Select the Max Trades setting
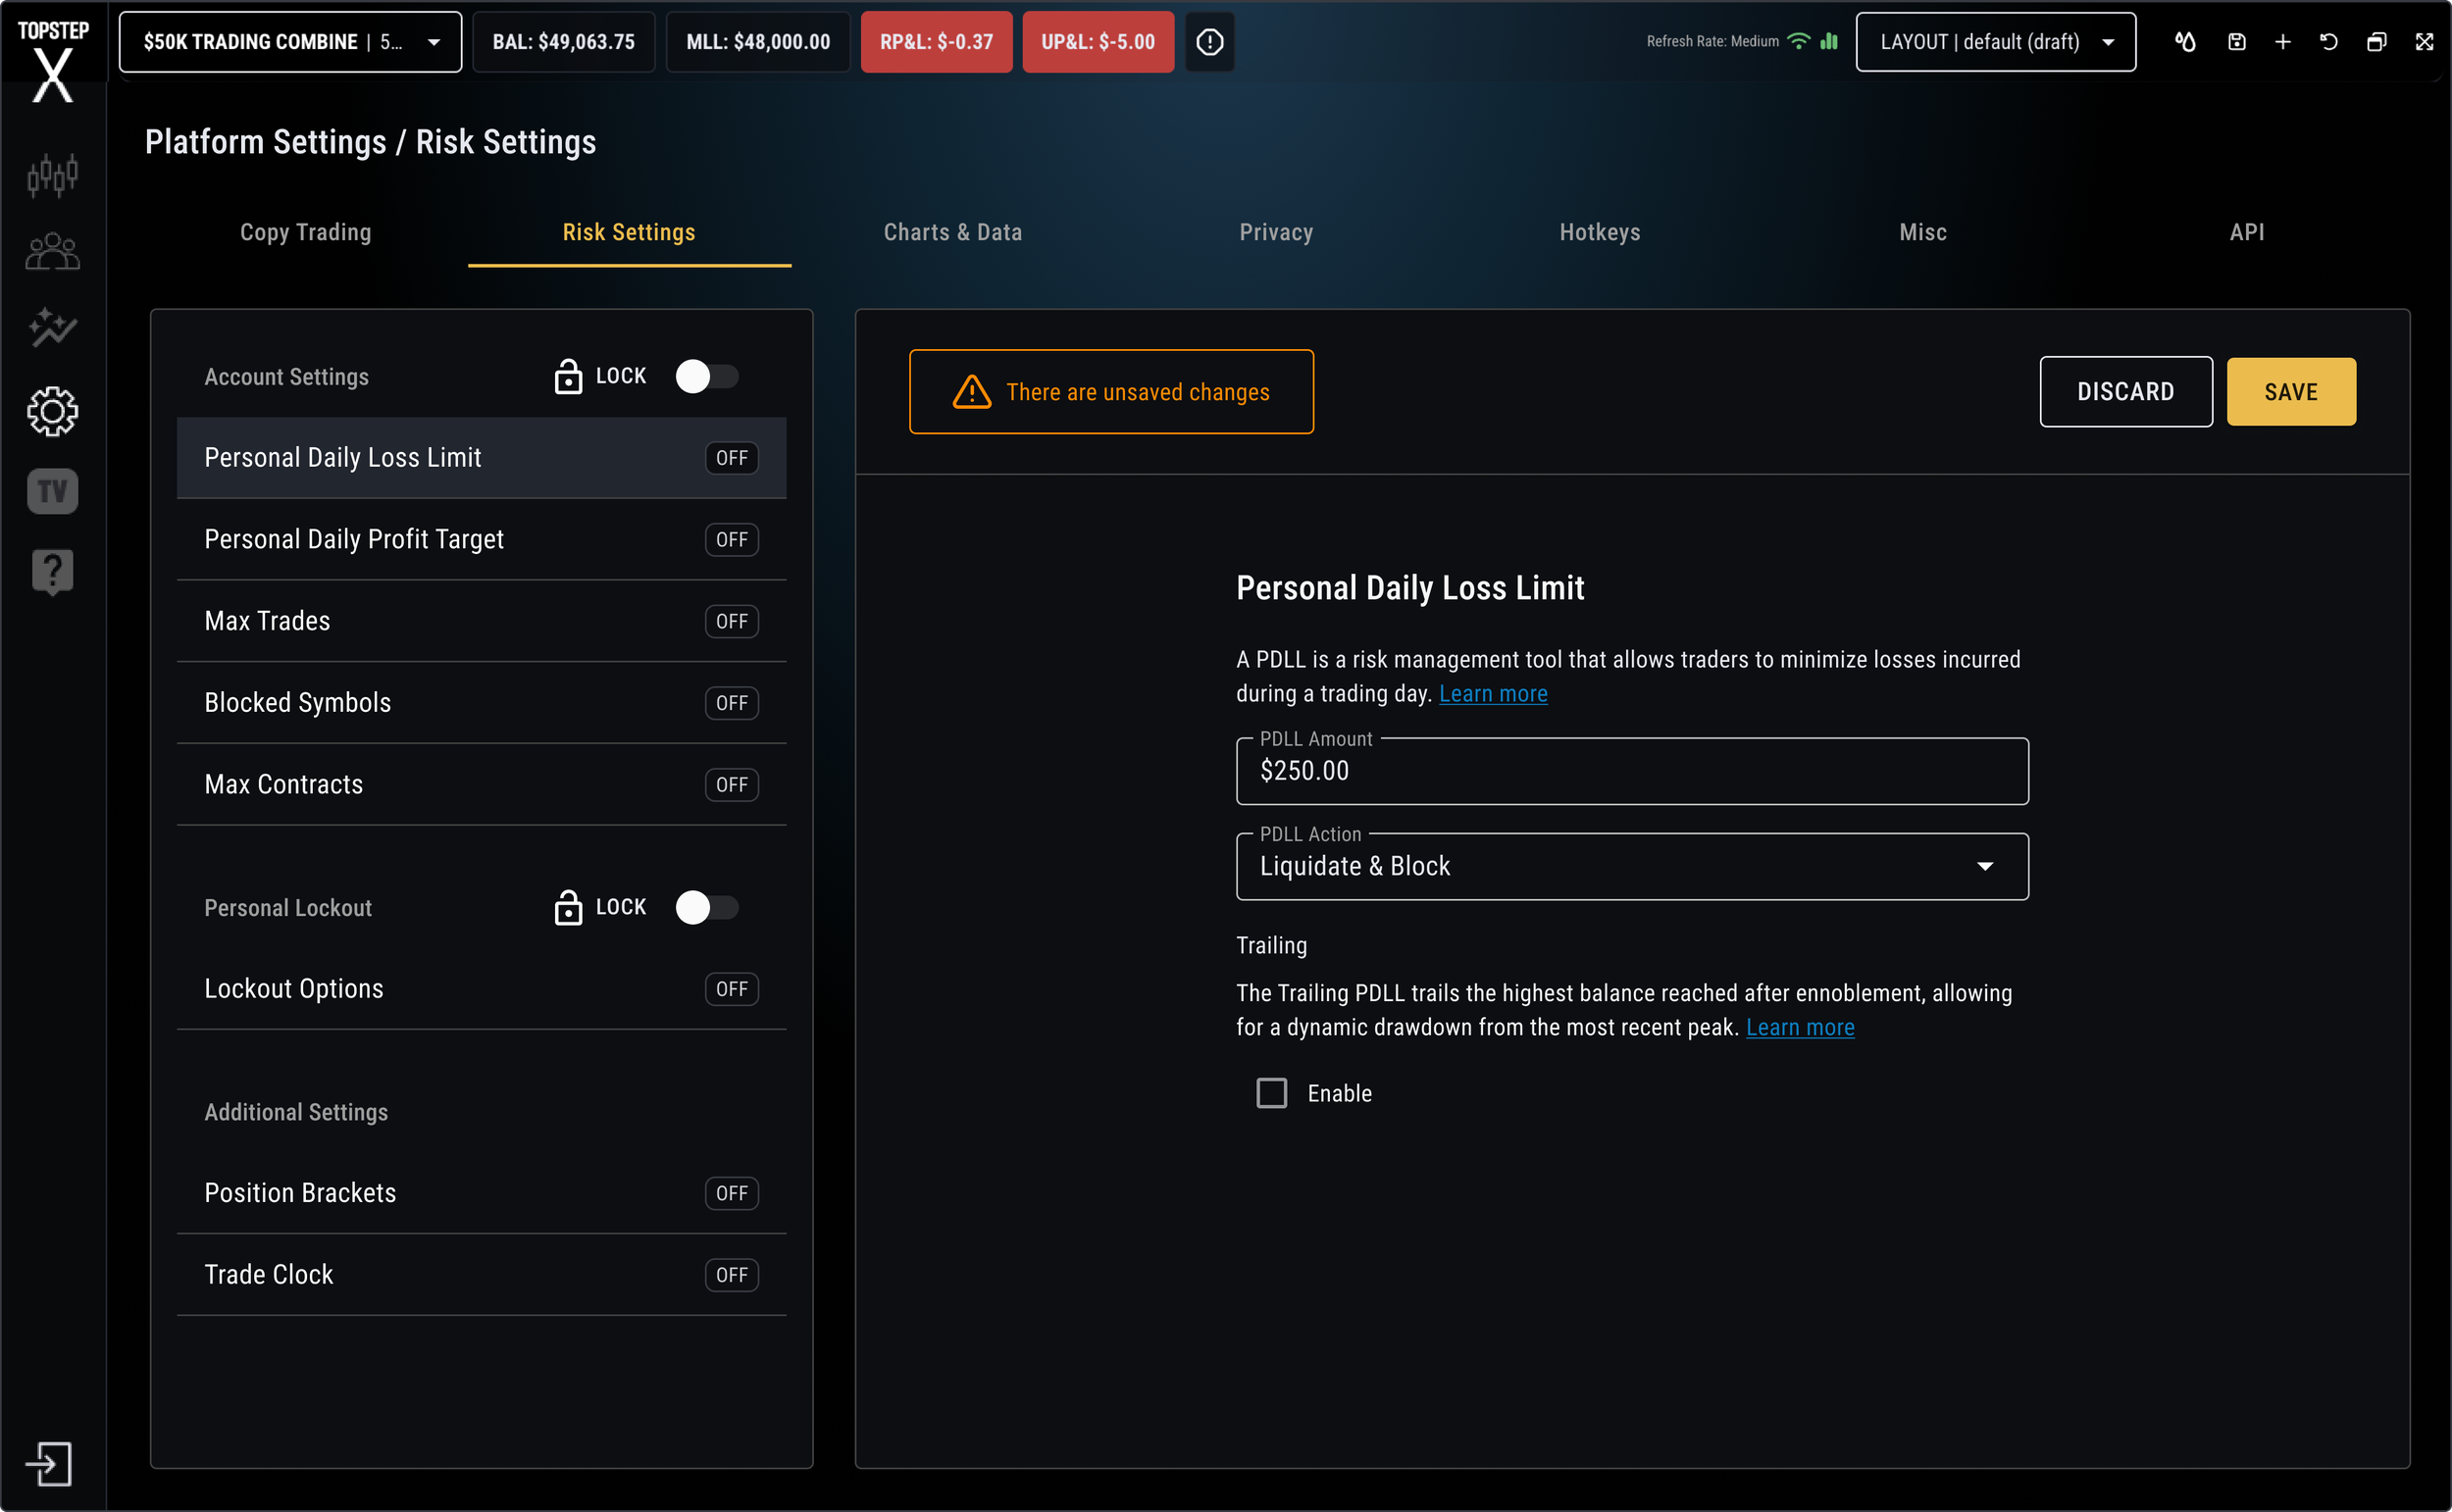 (481, 621)
